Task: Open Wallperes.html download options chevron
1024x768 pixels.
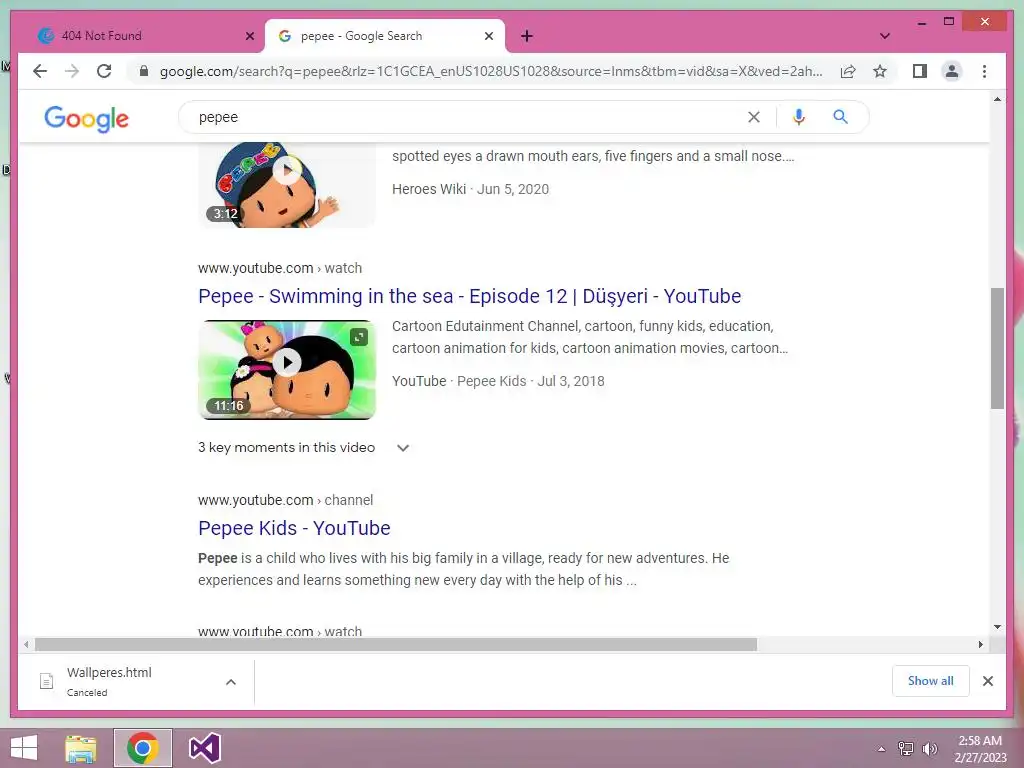Action: tap(231, 682)
